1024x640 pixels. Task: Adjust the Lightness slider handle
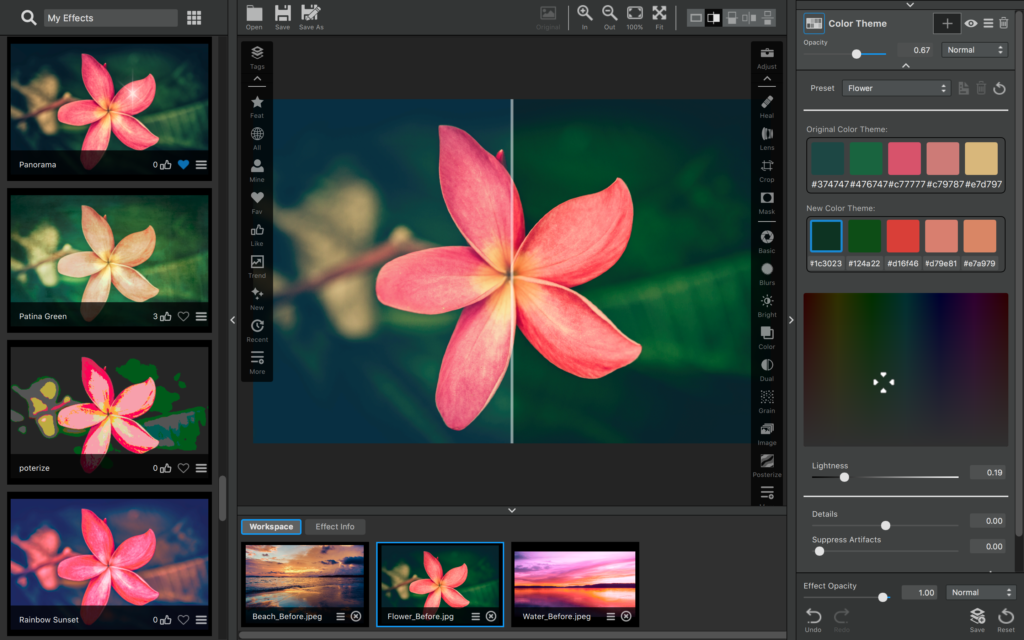(x=844, y=477)
